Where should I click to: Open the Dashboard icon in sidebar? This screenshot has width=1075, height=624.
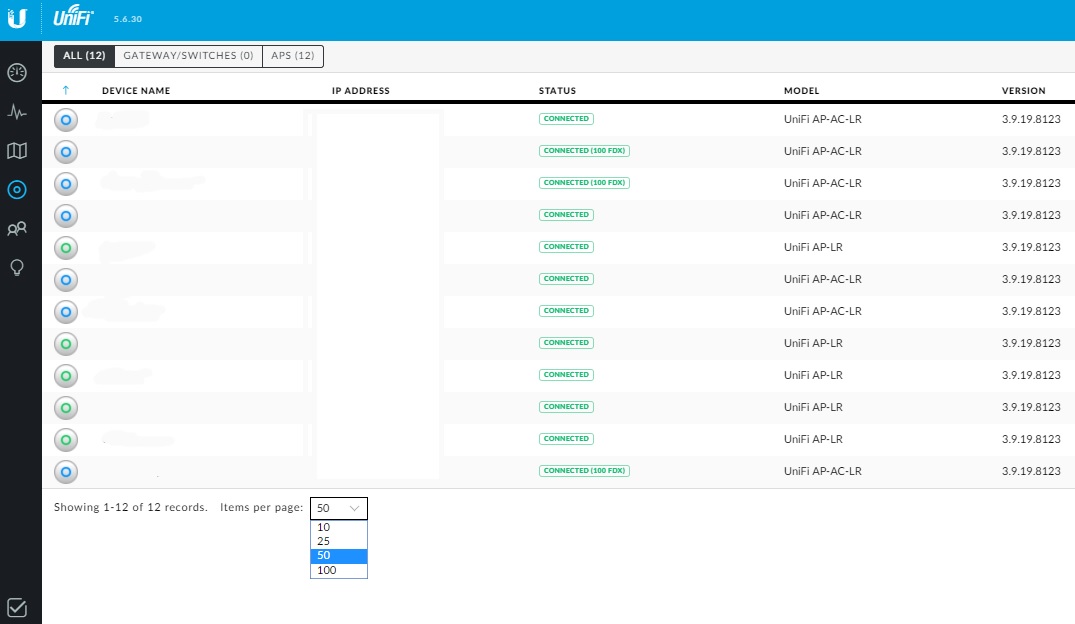click(x=17, y=73)
